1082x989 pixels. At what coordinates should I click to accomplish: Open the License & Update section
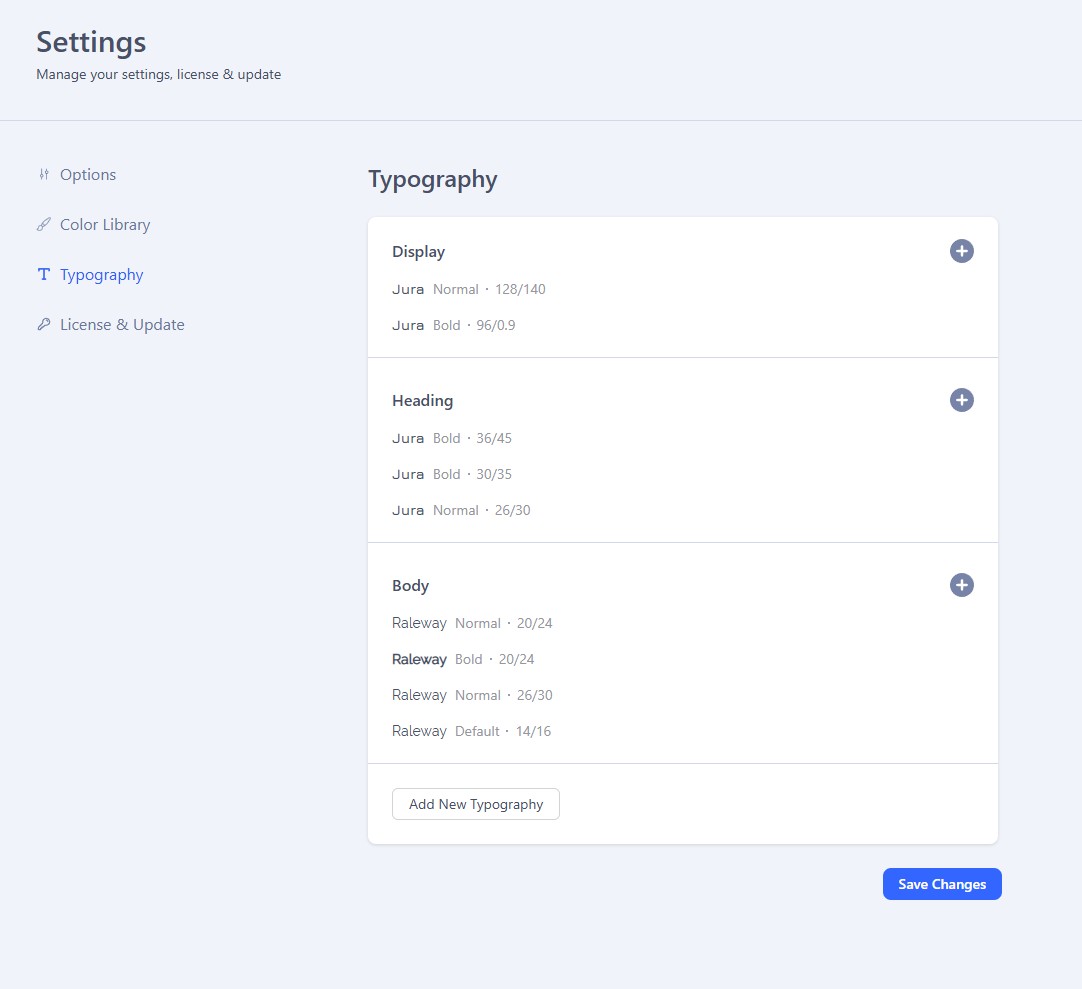click(122, 325)
